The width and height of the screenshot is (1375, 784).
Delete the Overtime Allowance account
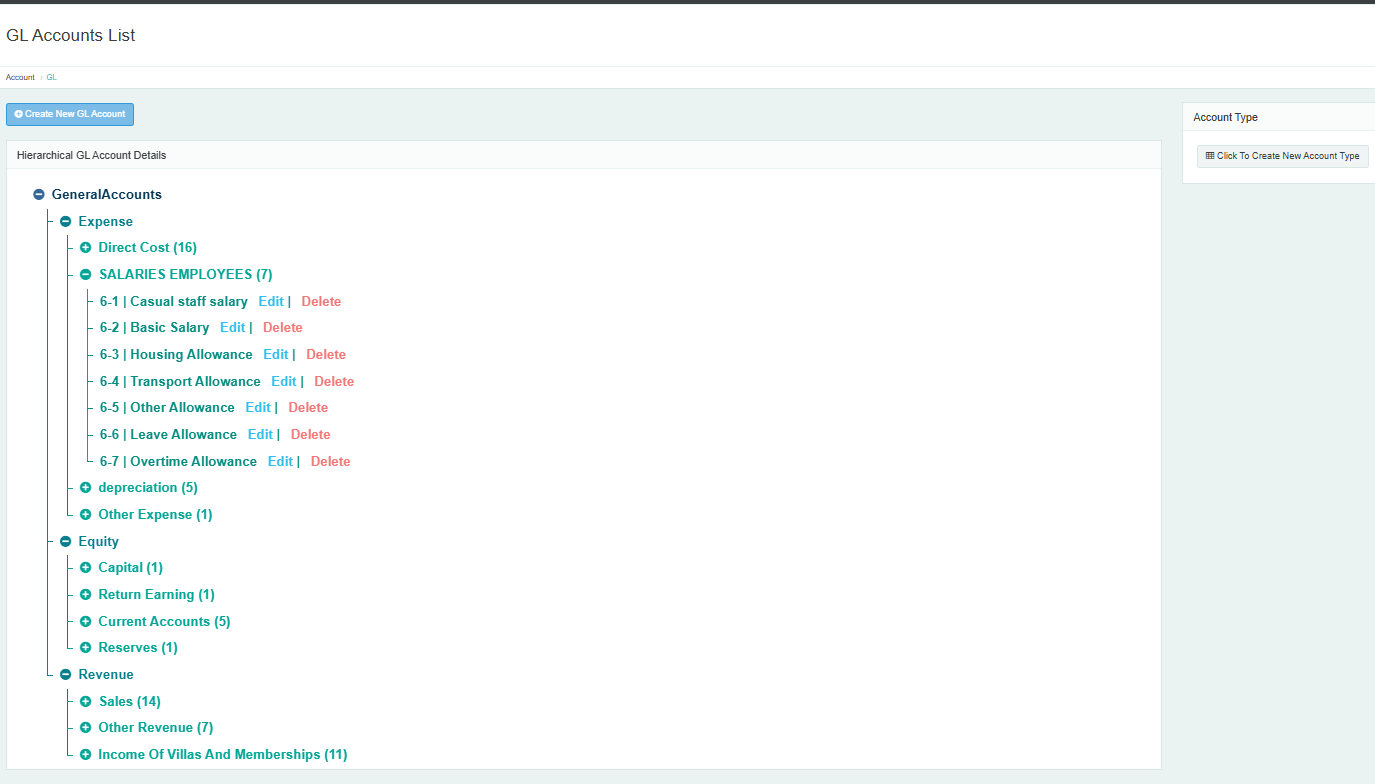(330, 462)
